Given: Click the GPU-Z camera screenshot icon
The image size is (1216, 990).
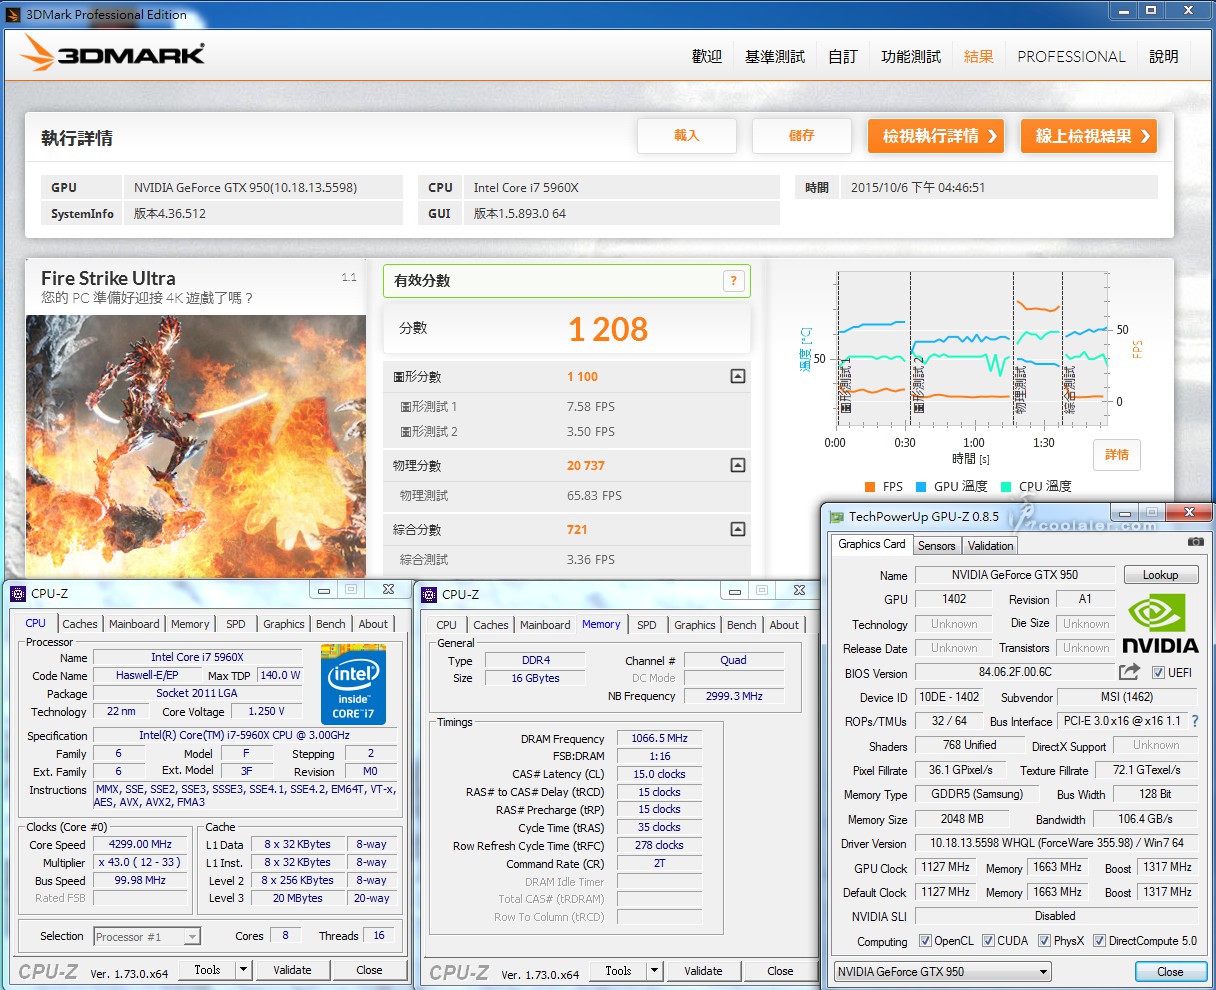Looking at the screenshot, I should [1195, 542].
